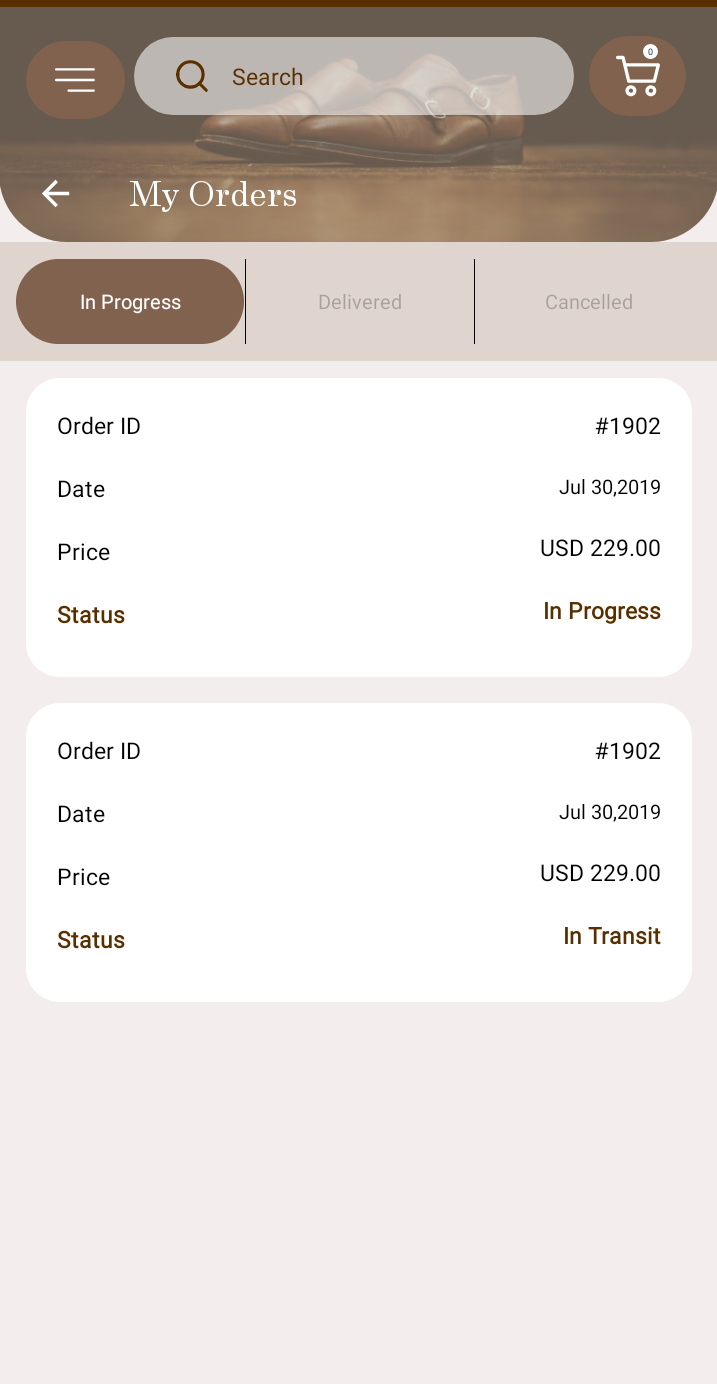Click the In Transit status value

tap(612, 936)
